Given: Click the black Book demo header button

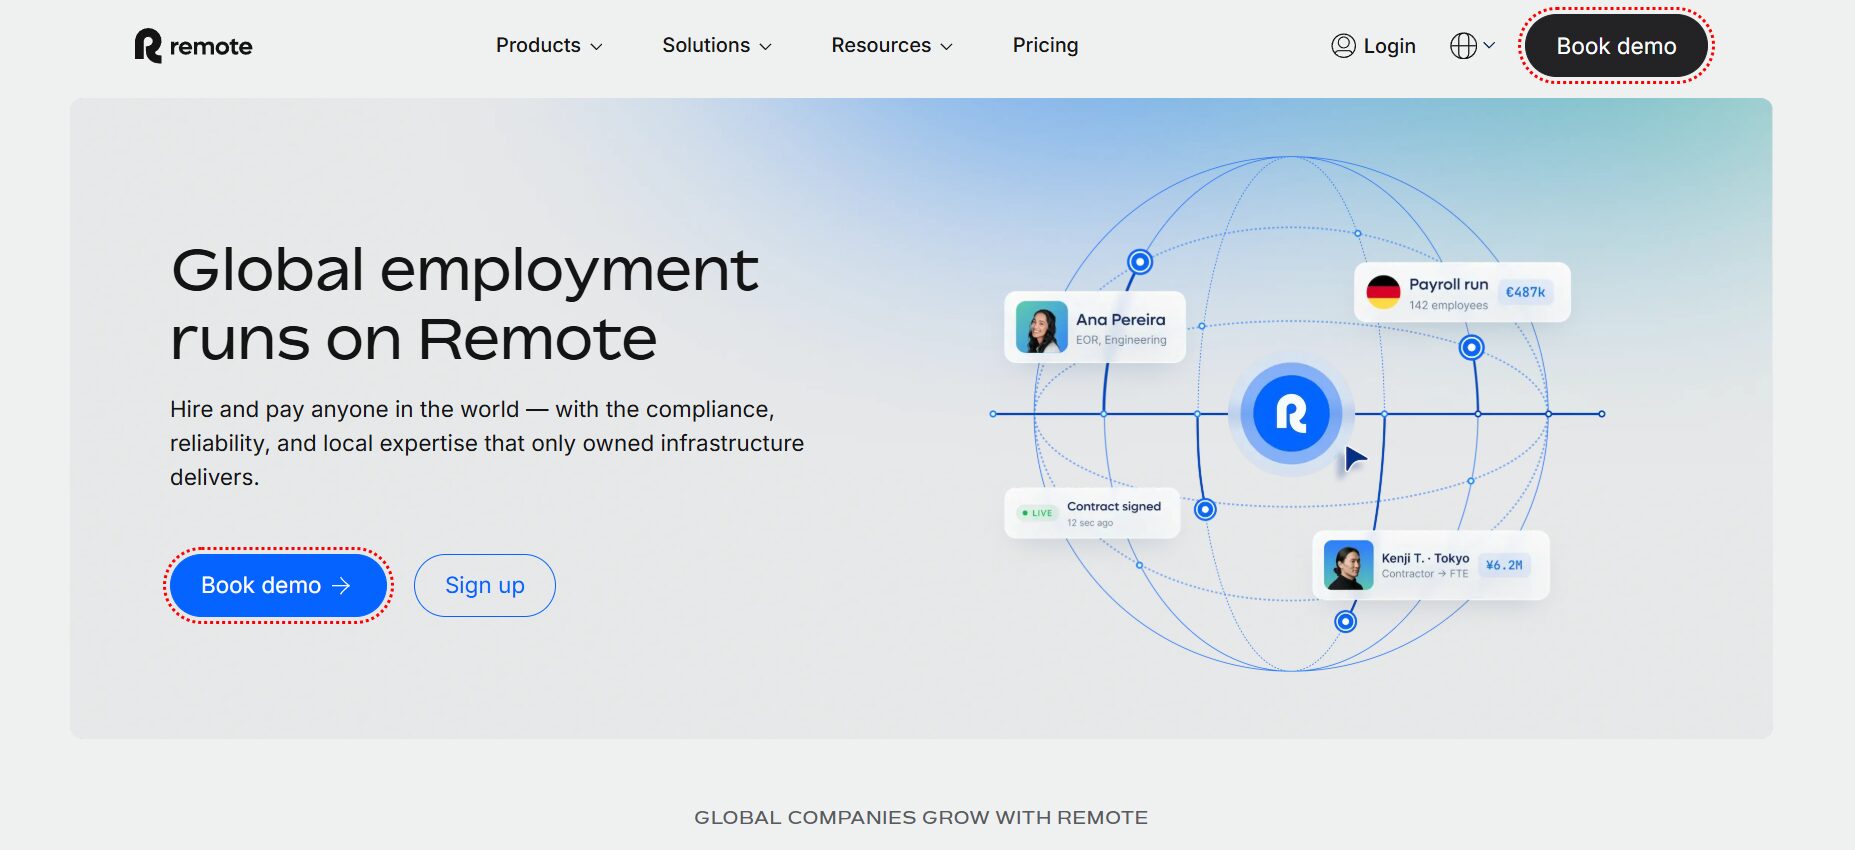Looking at the screenshot, I should pos(1616,46).
